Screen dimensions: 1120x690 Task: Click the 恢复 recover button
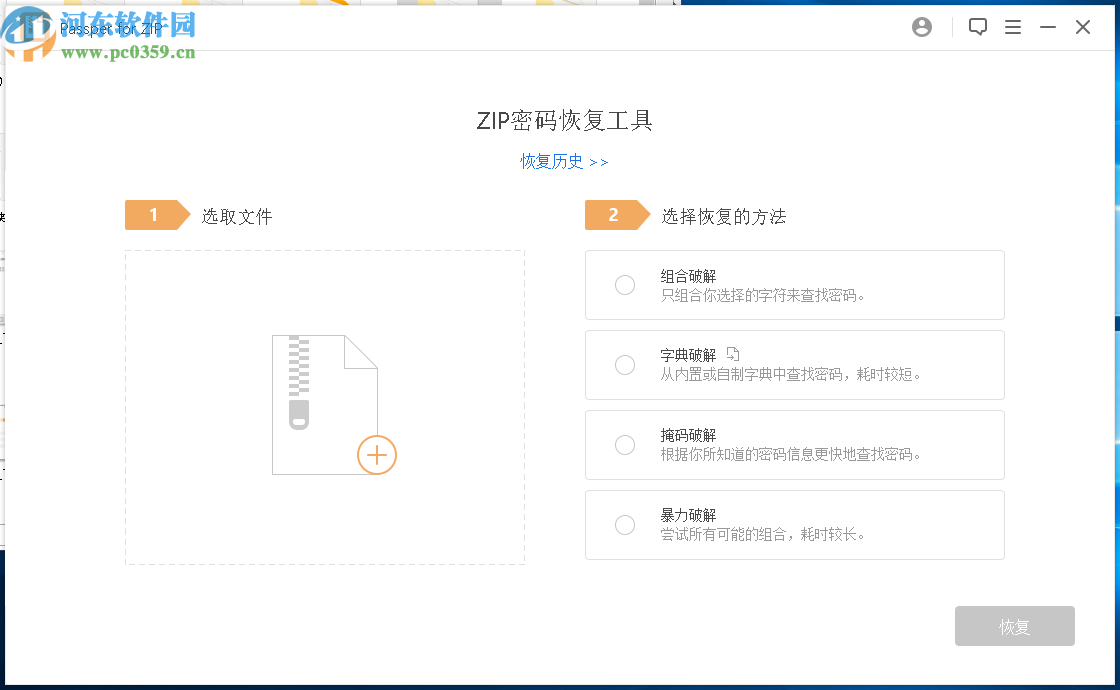pos(1014,626)
